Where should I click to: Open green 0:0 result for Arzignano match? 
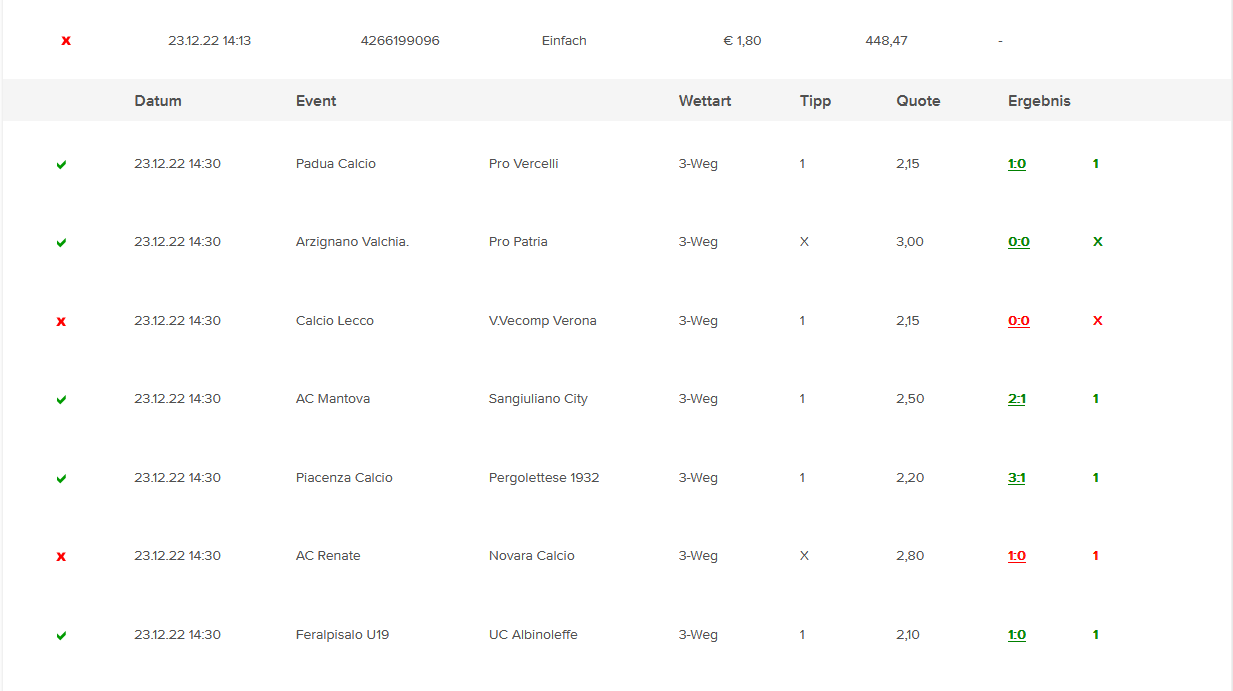click(x=1019, y=242)
